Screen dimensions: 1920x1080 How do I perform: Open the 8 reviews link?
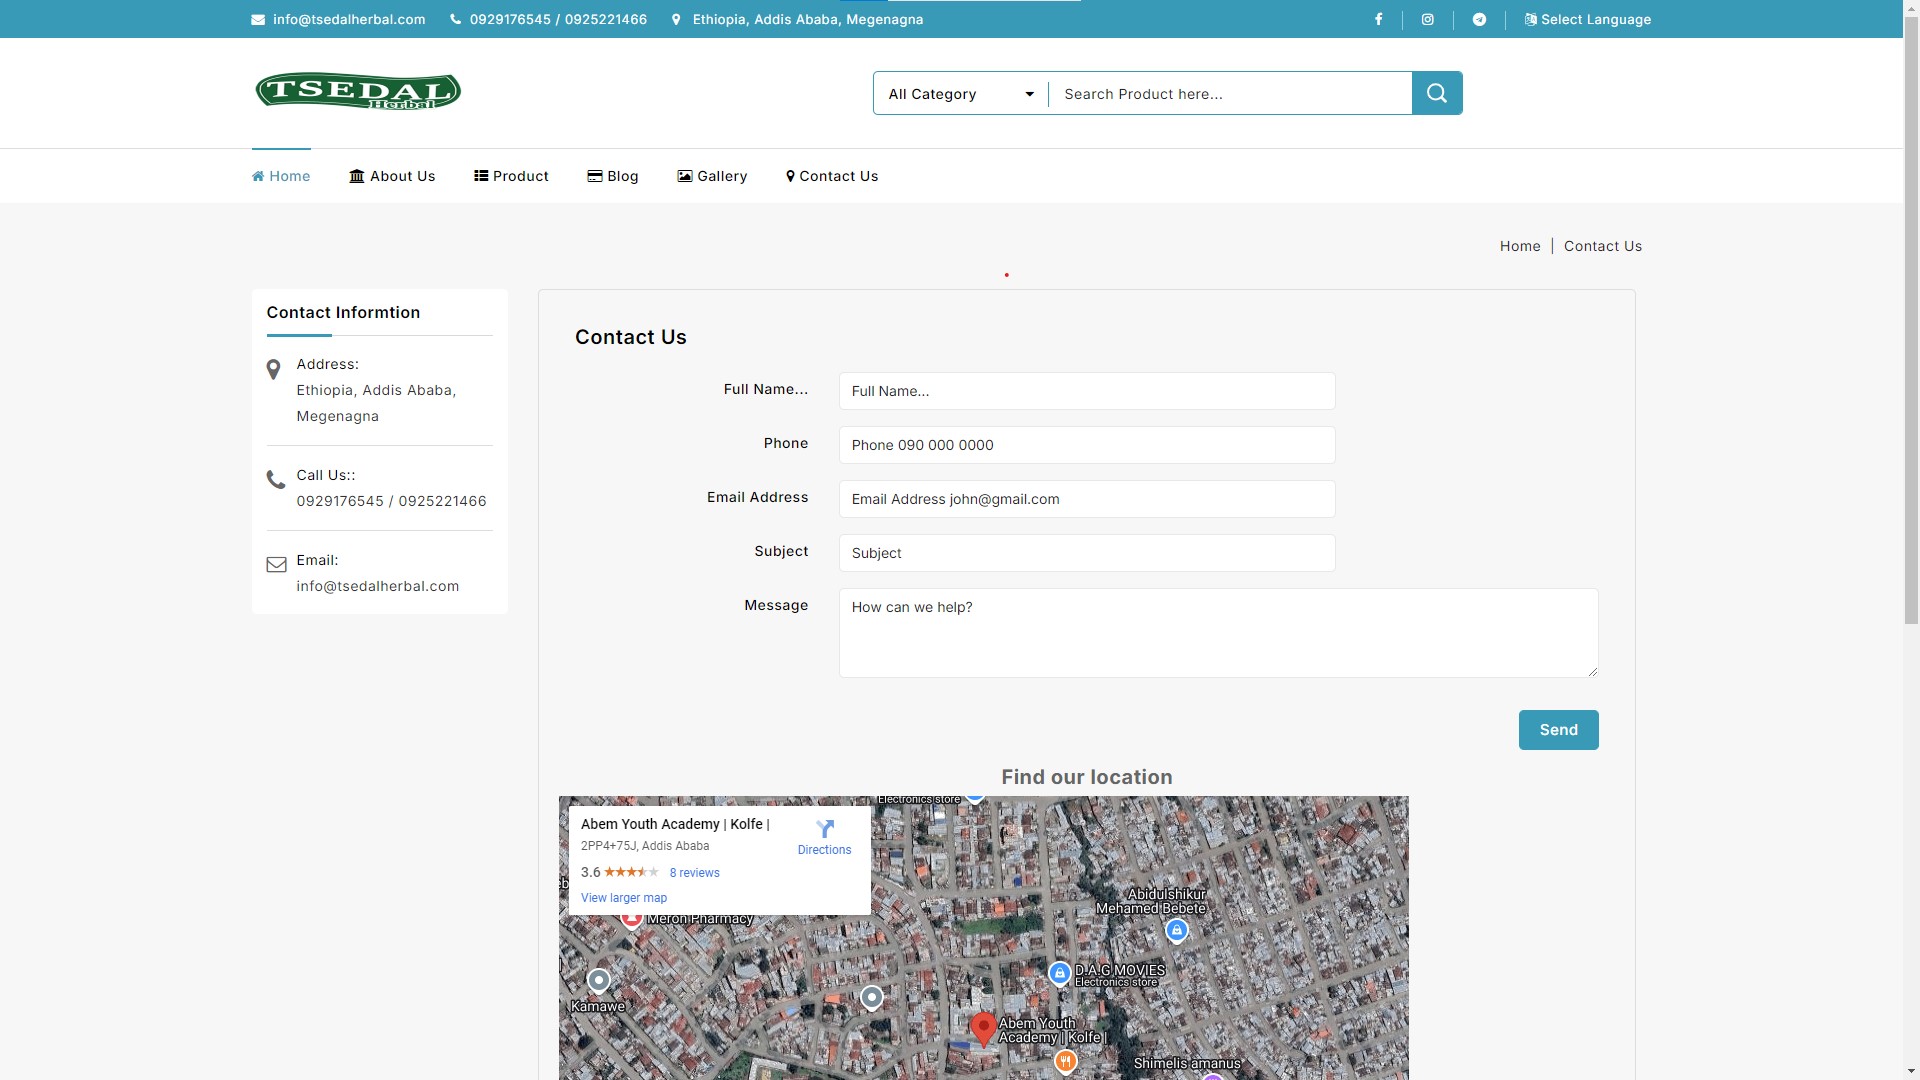694,873
